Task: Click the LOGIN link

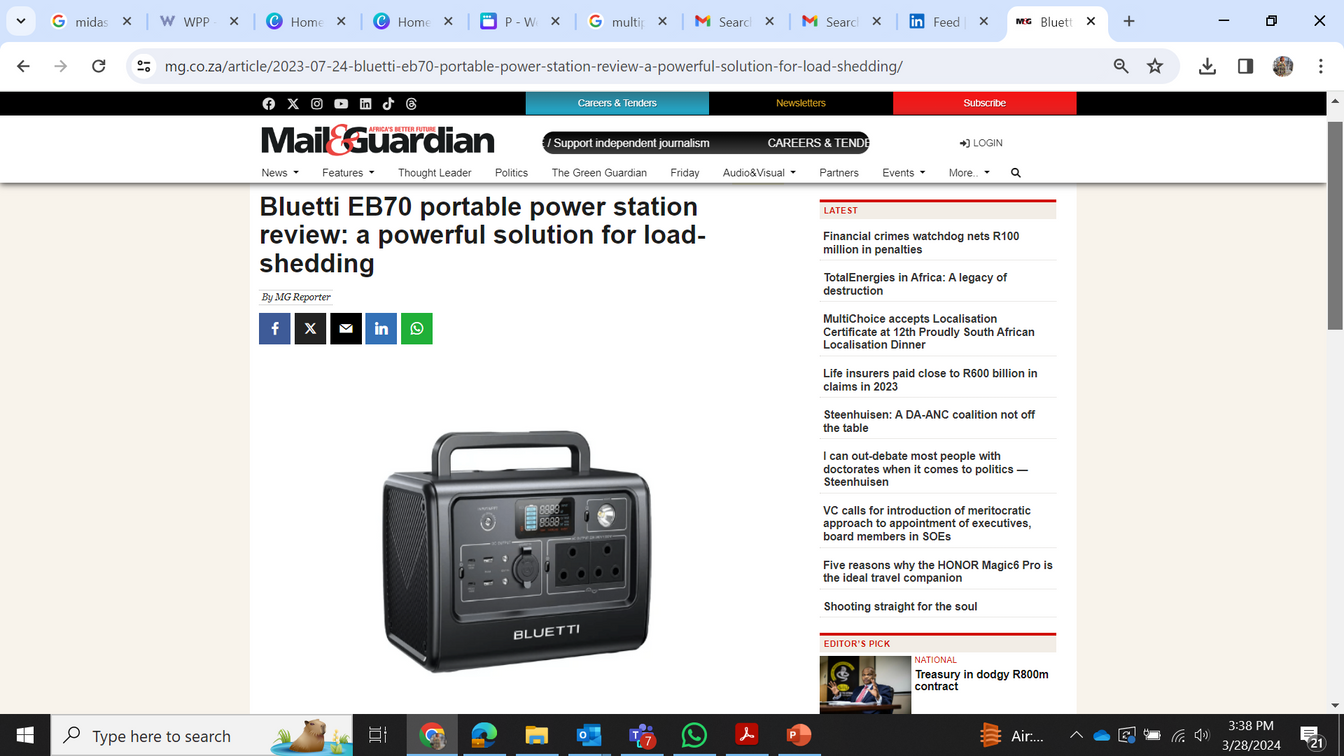Action: 981,143
